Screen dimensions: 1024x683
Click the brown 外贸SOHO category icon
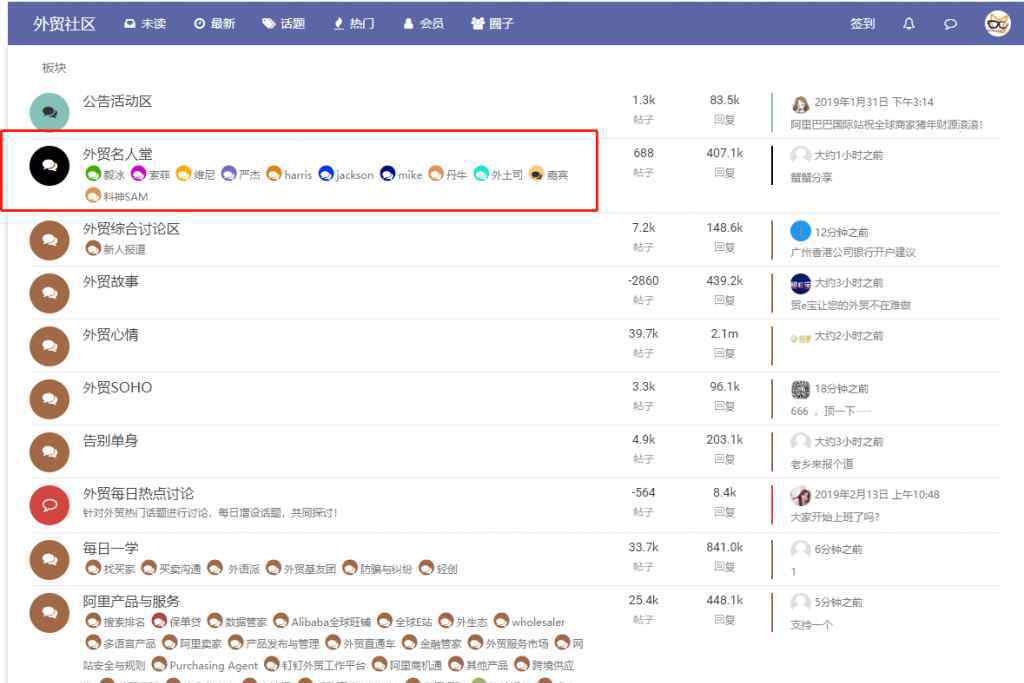coord(49,399)
